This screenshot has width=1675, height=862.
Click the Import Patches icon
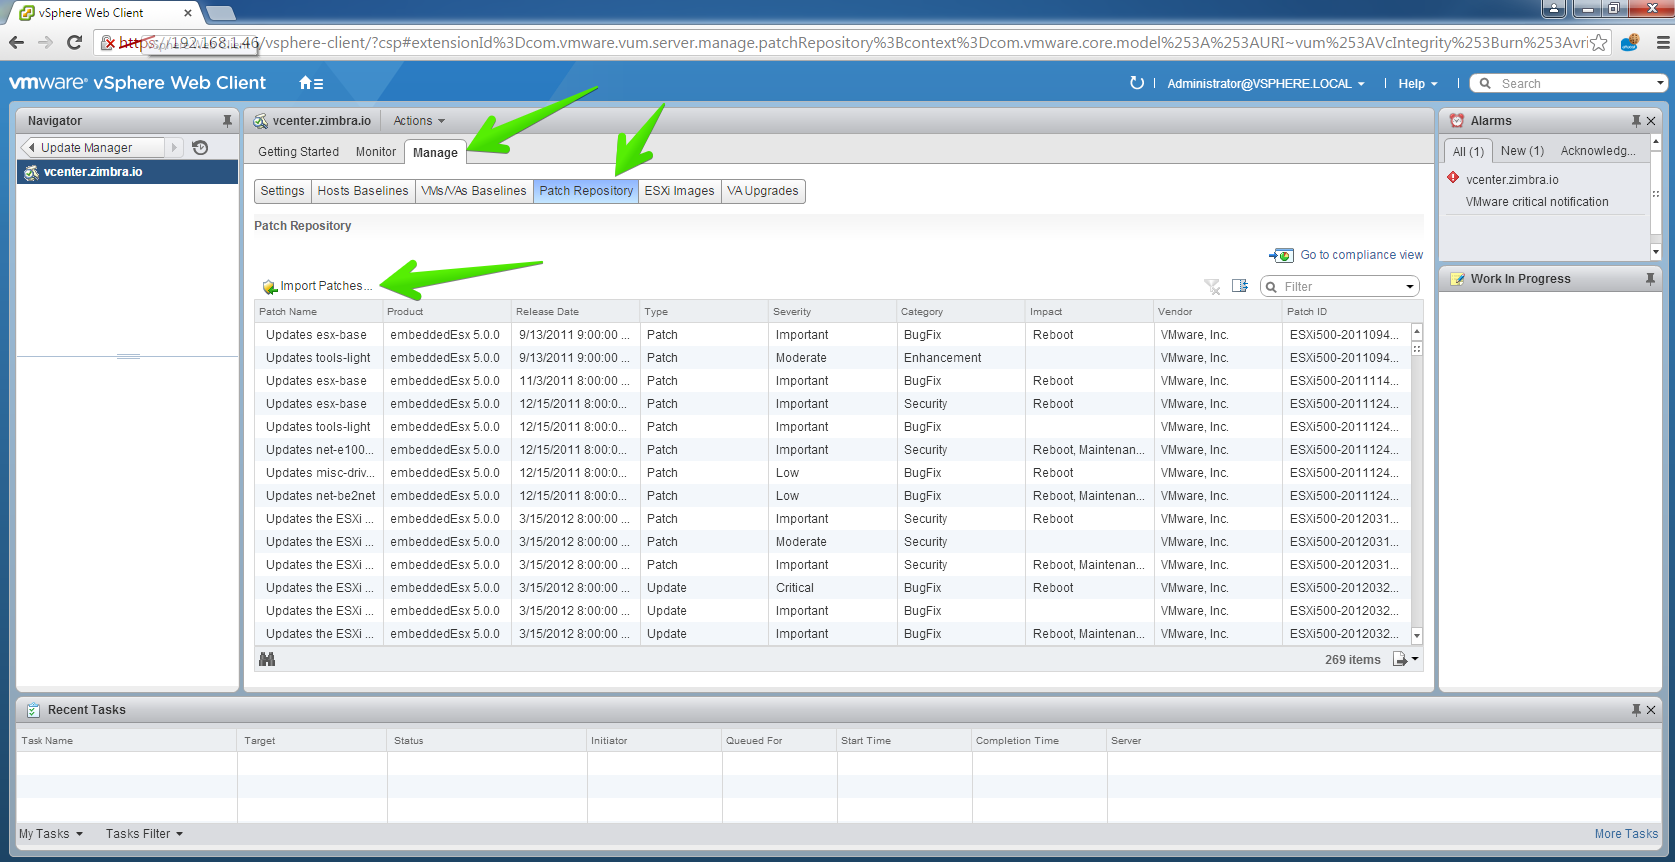click(270, 287)
